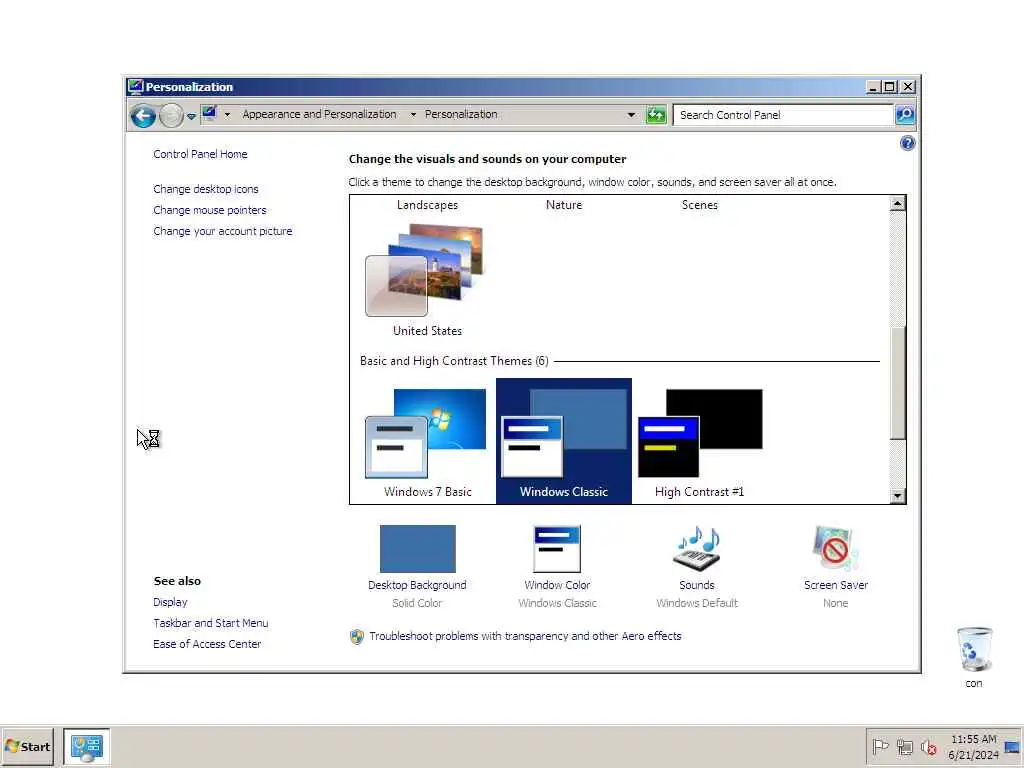The image size is (1024, 768).
Task: Open Ease of Access Center link
Action: [x=207, y=644]
